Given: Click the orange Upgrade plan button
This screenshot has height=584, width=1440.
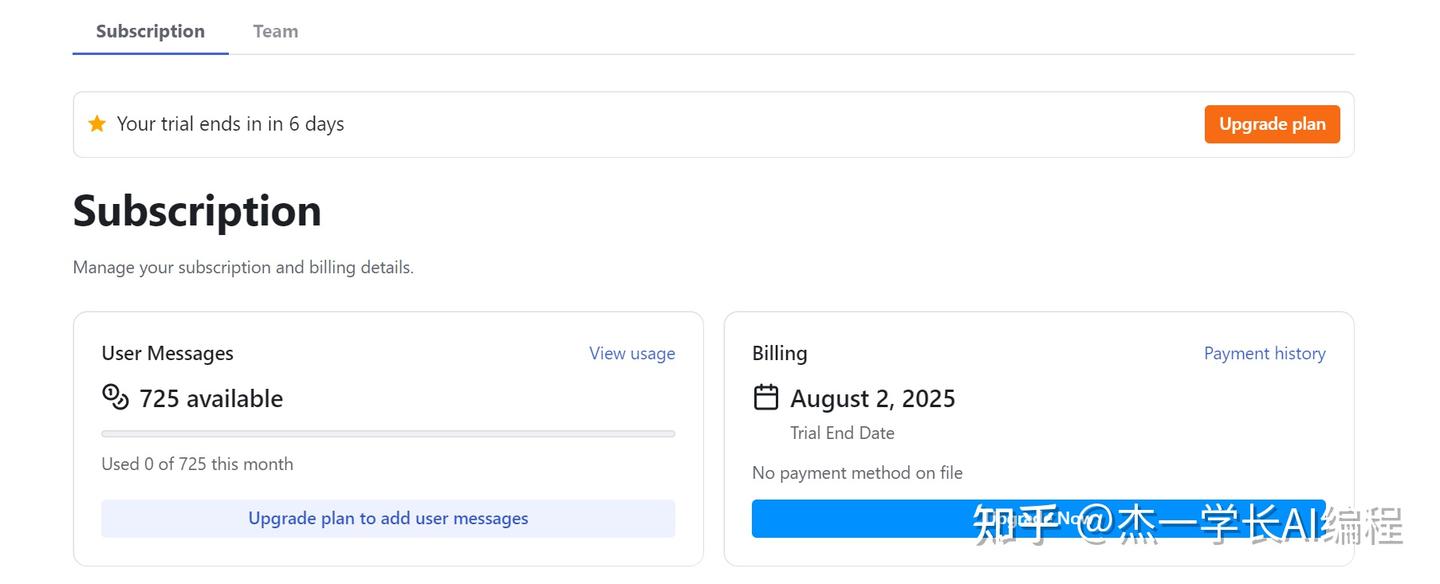Looking at the screenshot, I should pos(1271,123).
